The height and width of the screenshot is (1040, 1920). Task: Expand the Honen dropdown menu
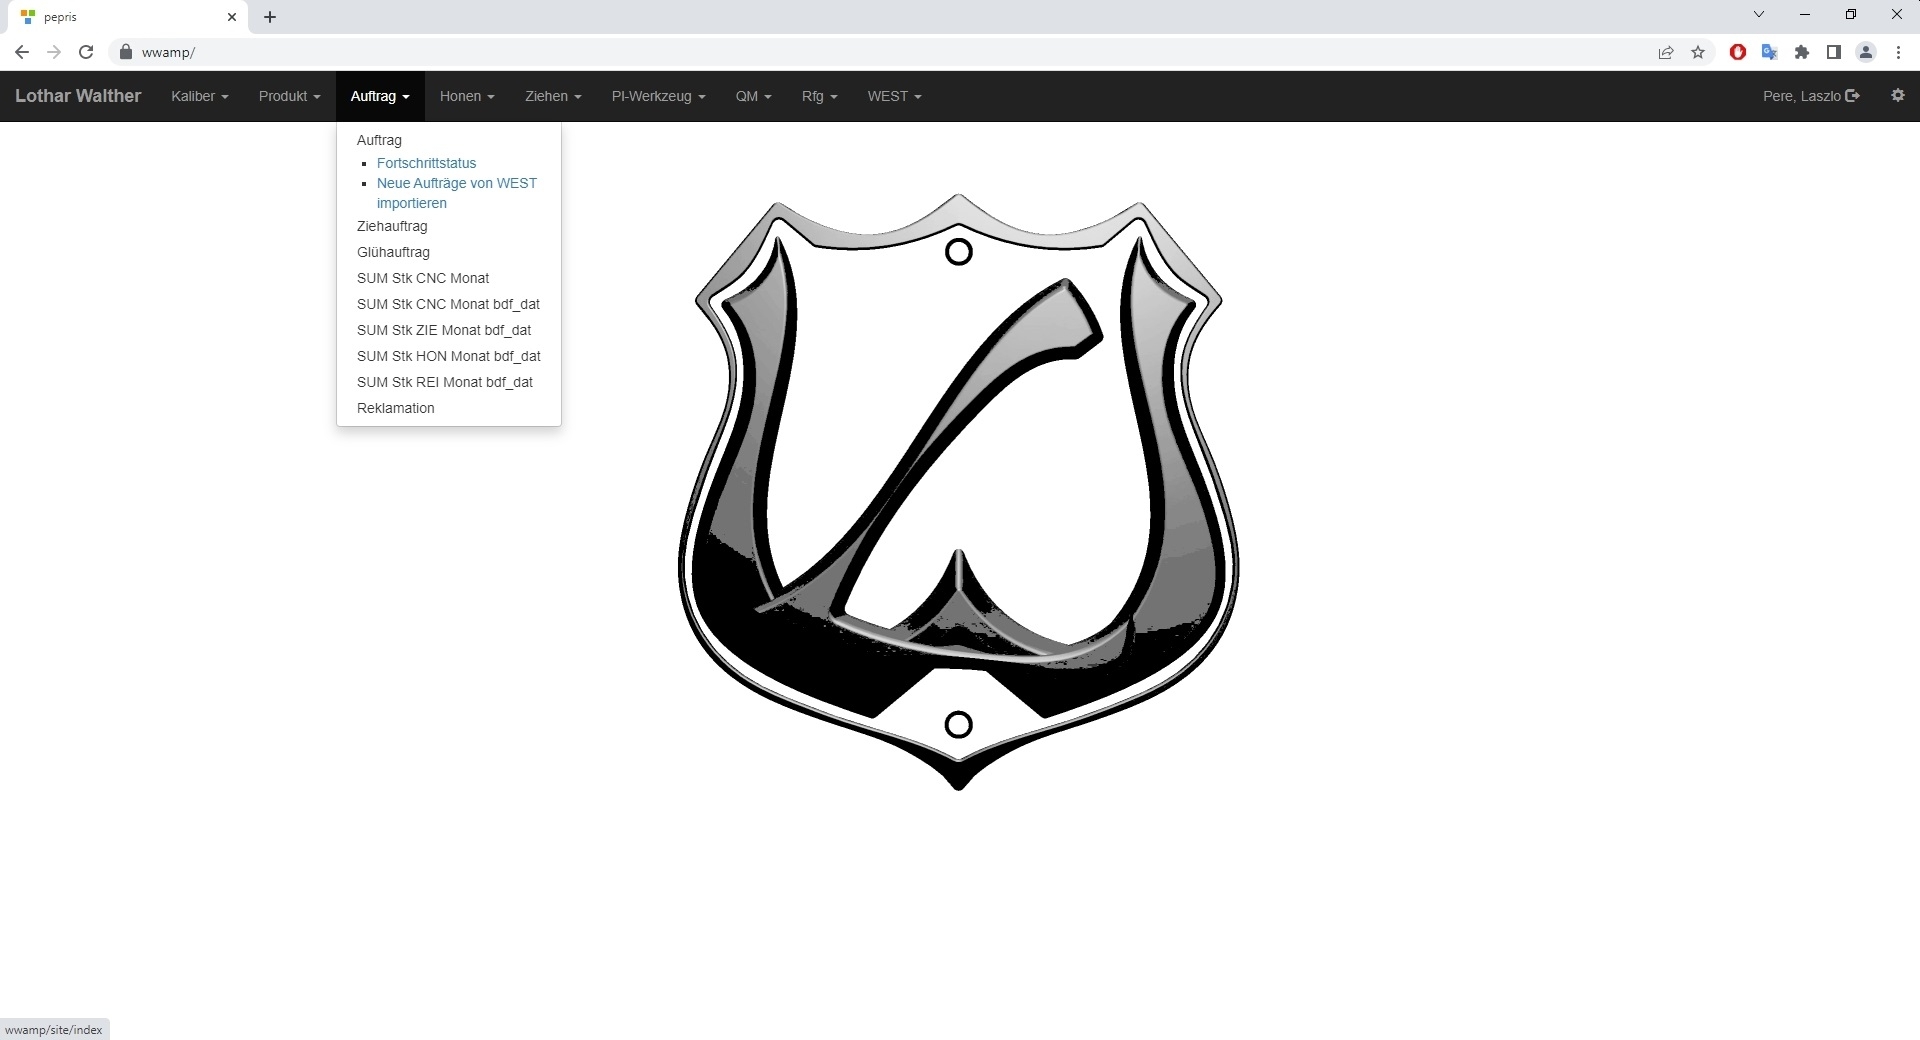coord(467,96)
